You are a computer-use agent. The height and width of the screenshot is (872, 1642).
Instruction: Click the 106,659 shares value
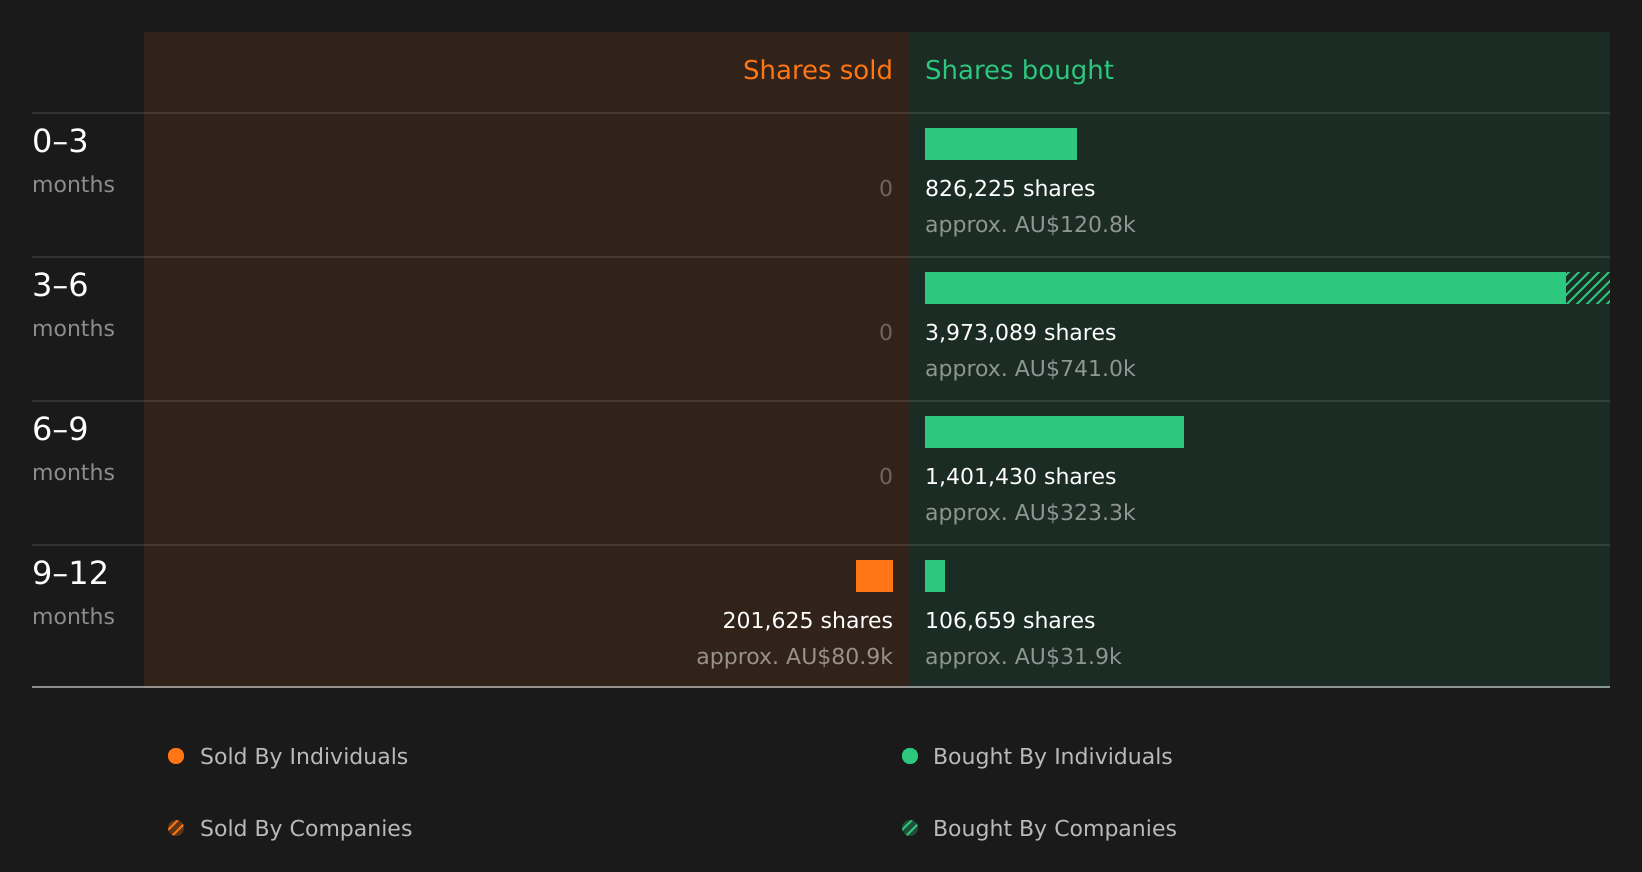1010,621
